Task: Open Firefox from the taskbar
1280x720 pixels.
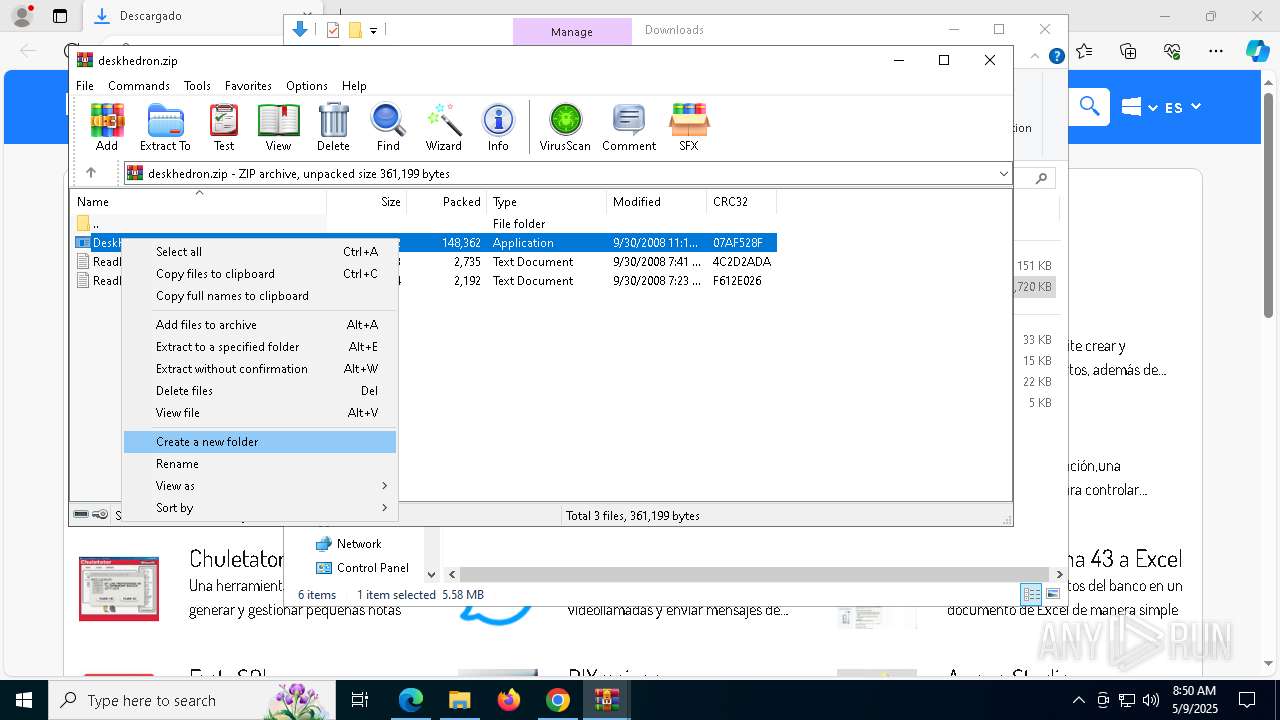Action: pyautogui.click(x=509, y=700)
